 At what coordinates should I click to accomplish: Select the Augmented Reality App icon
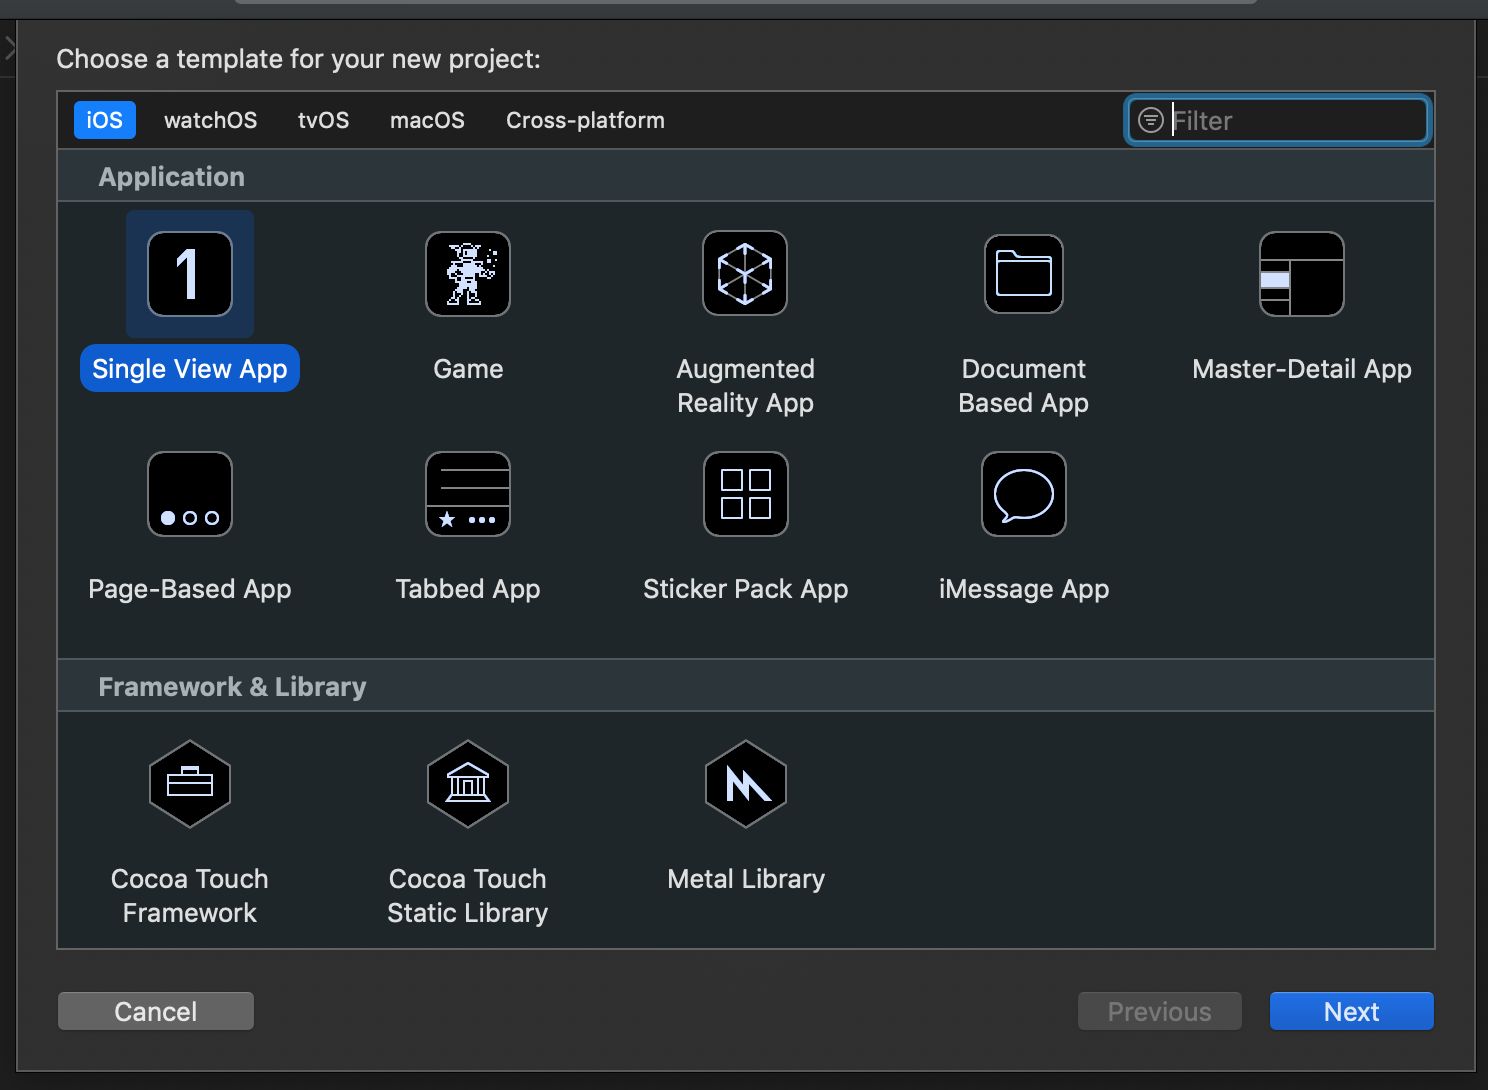pyautogui.click(x=745, y=274)
